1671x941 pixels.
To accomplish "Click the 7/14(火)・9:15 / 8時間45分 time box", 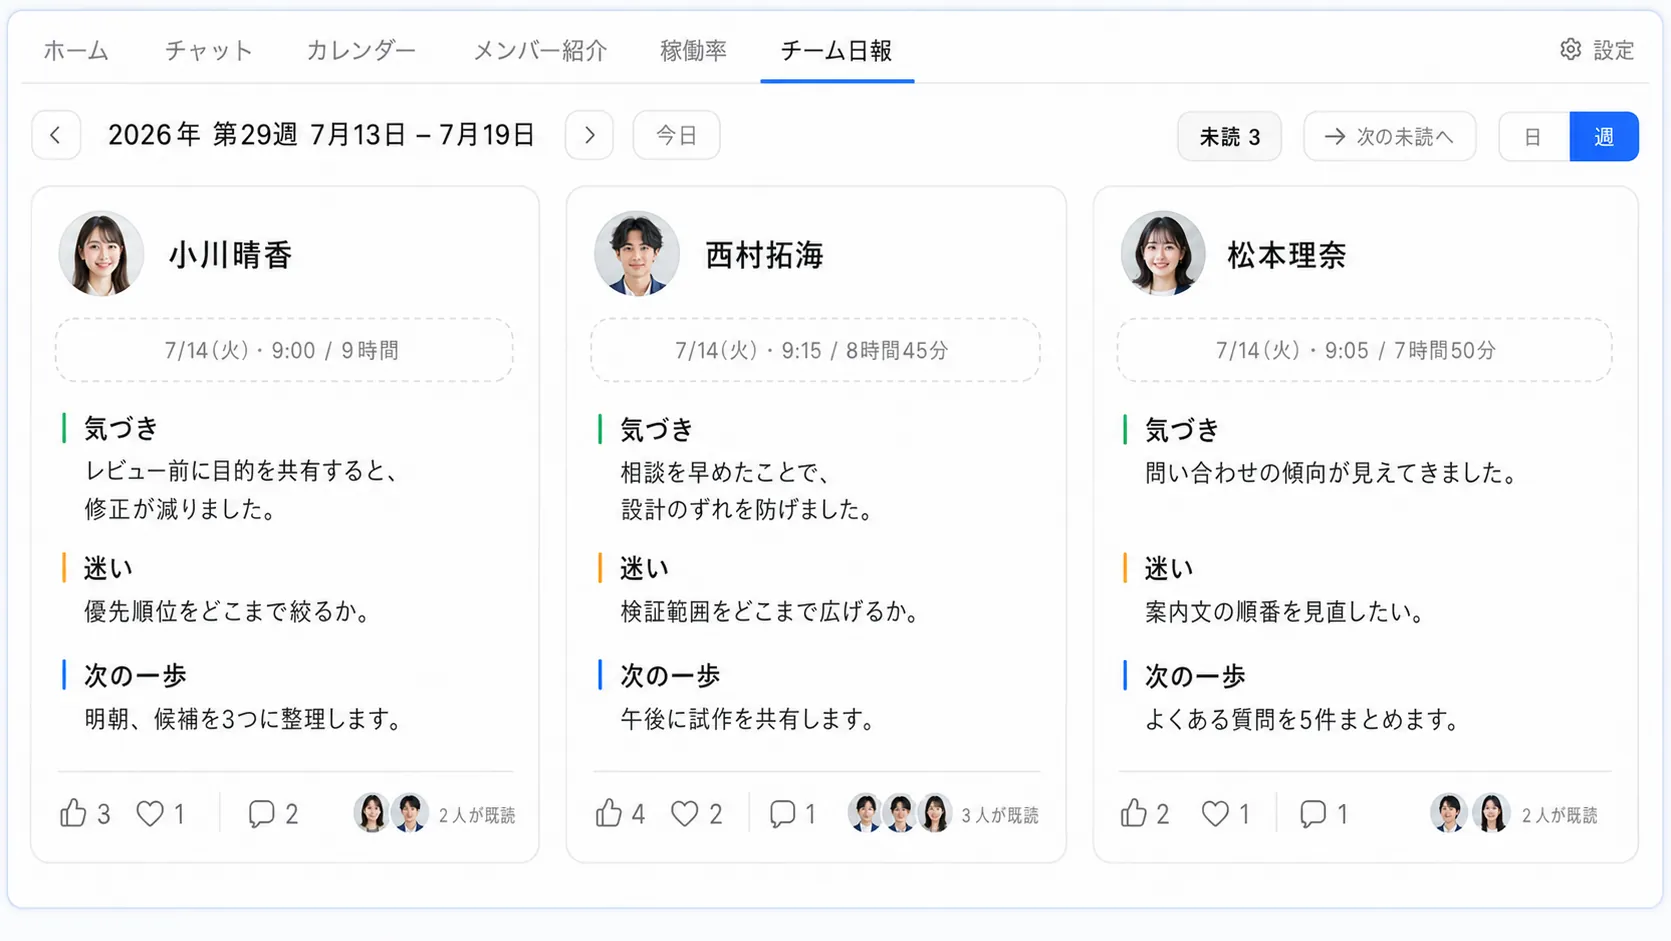I will tap(815, 350).
